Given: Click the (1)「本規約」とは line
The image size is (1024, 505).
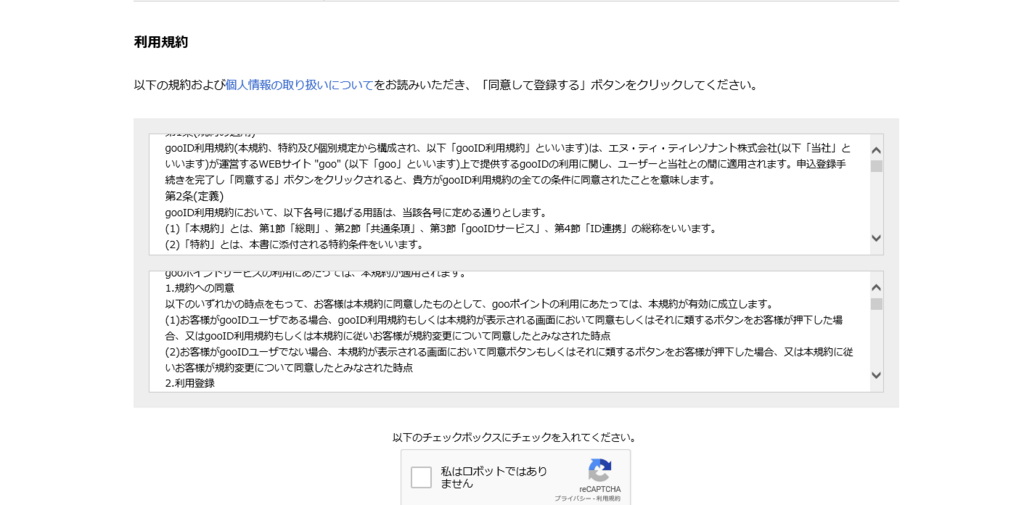Looking at the screenshot, I should [441, 229].
